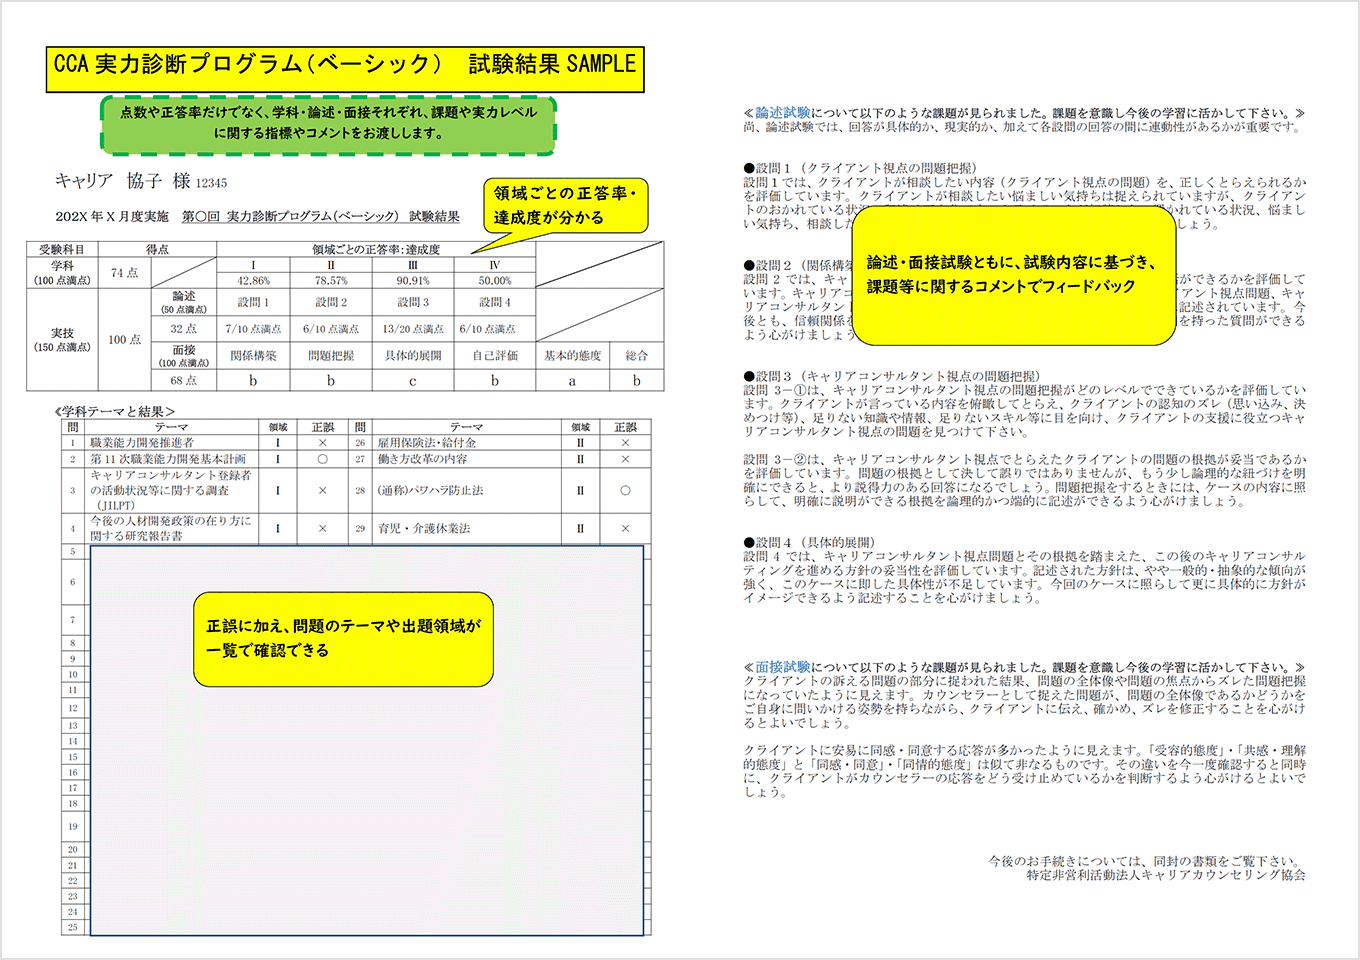This screenshot has height=960, width=1360.
Task: Select the heading '●設問 1 (クライアント視点の問題把握)'
Action: coord(860,168)
